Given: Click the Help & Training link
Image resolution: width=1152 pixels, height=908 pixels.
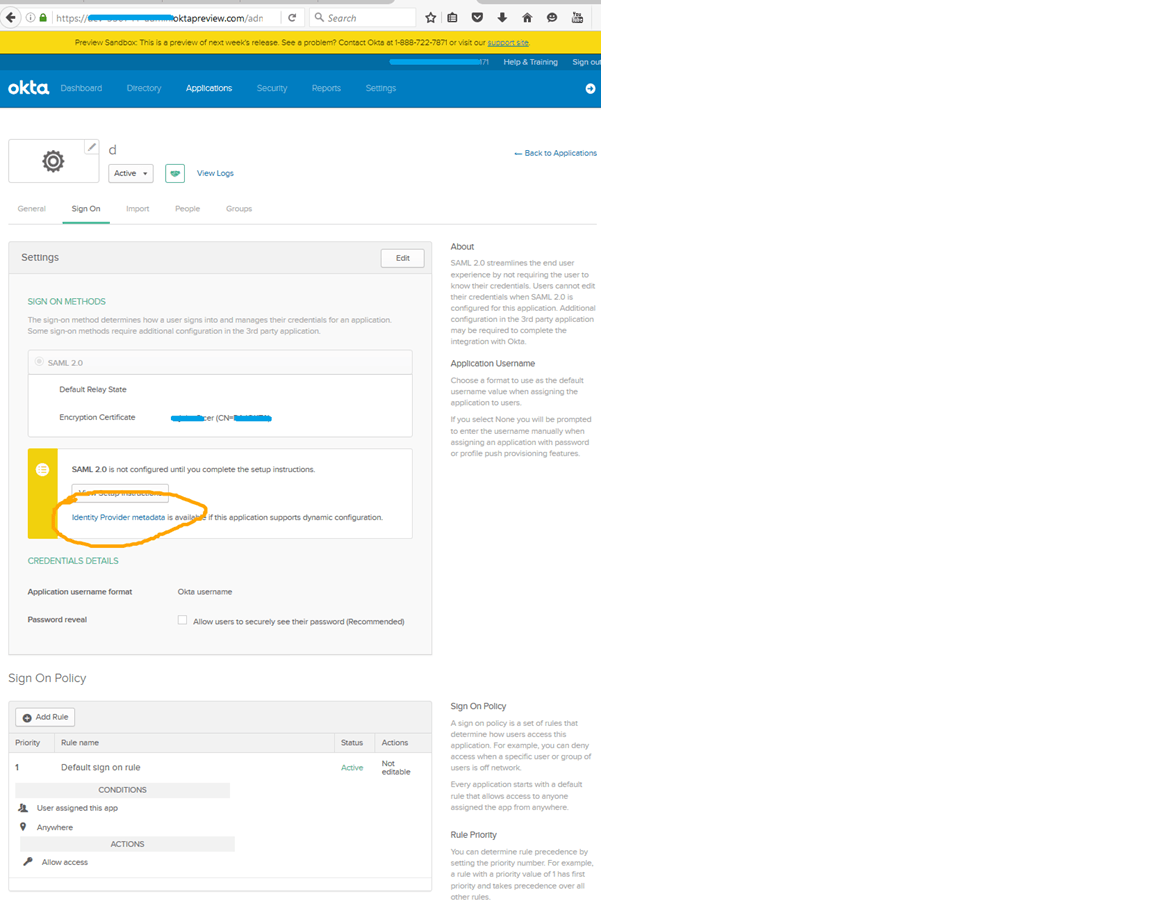Looking at the screenshot, I should pyautogui.click(x=530, y=62).
